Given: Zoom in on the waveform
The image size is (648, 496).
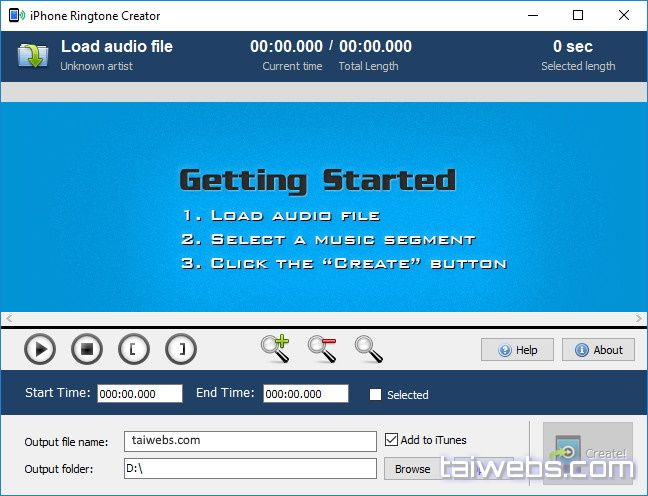Looking at the screenshot, I should tap(274, 348).
